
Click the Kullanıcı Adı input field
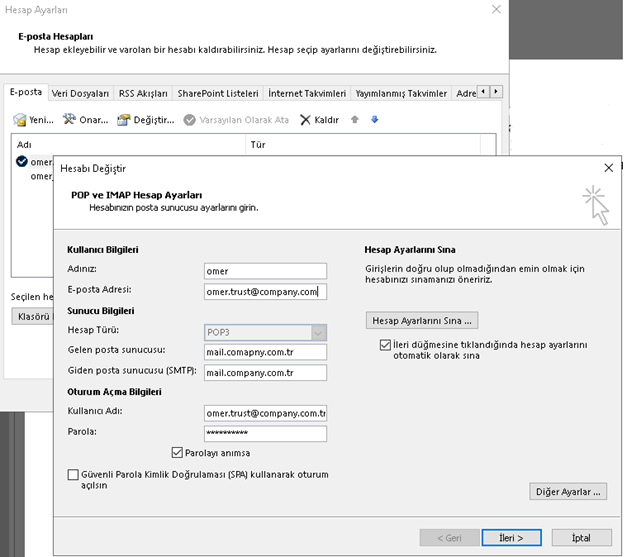[265, 413]
